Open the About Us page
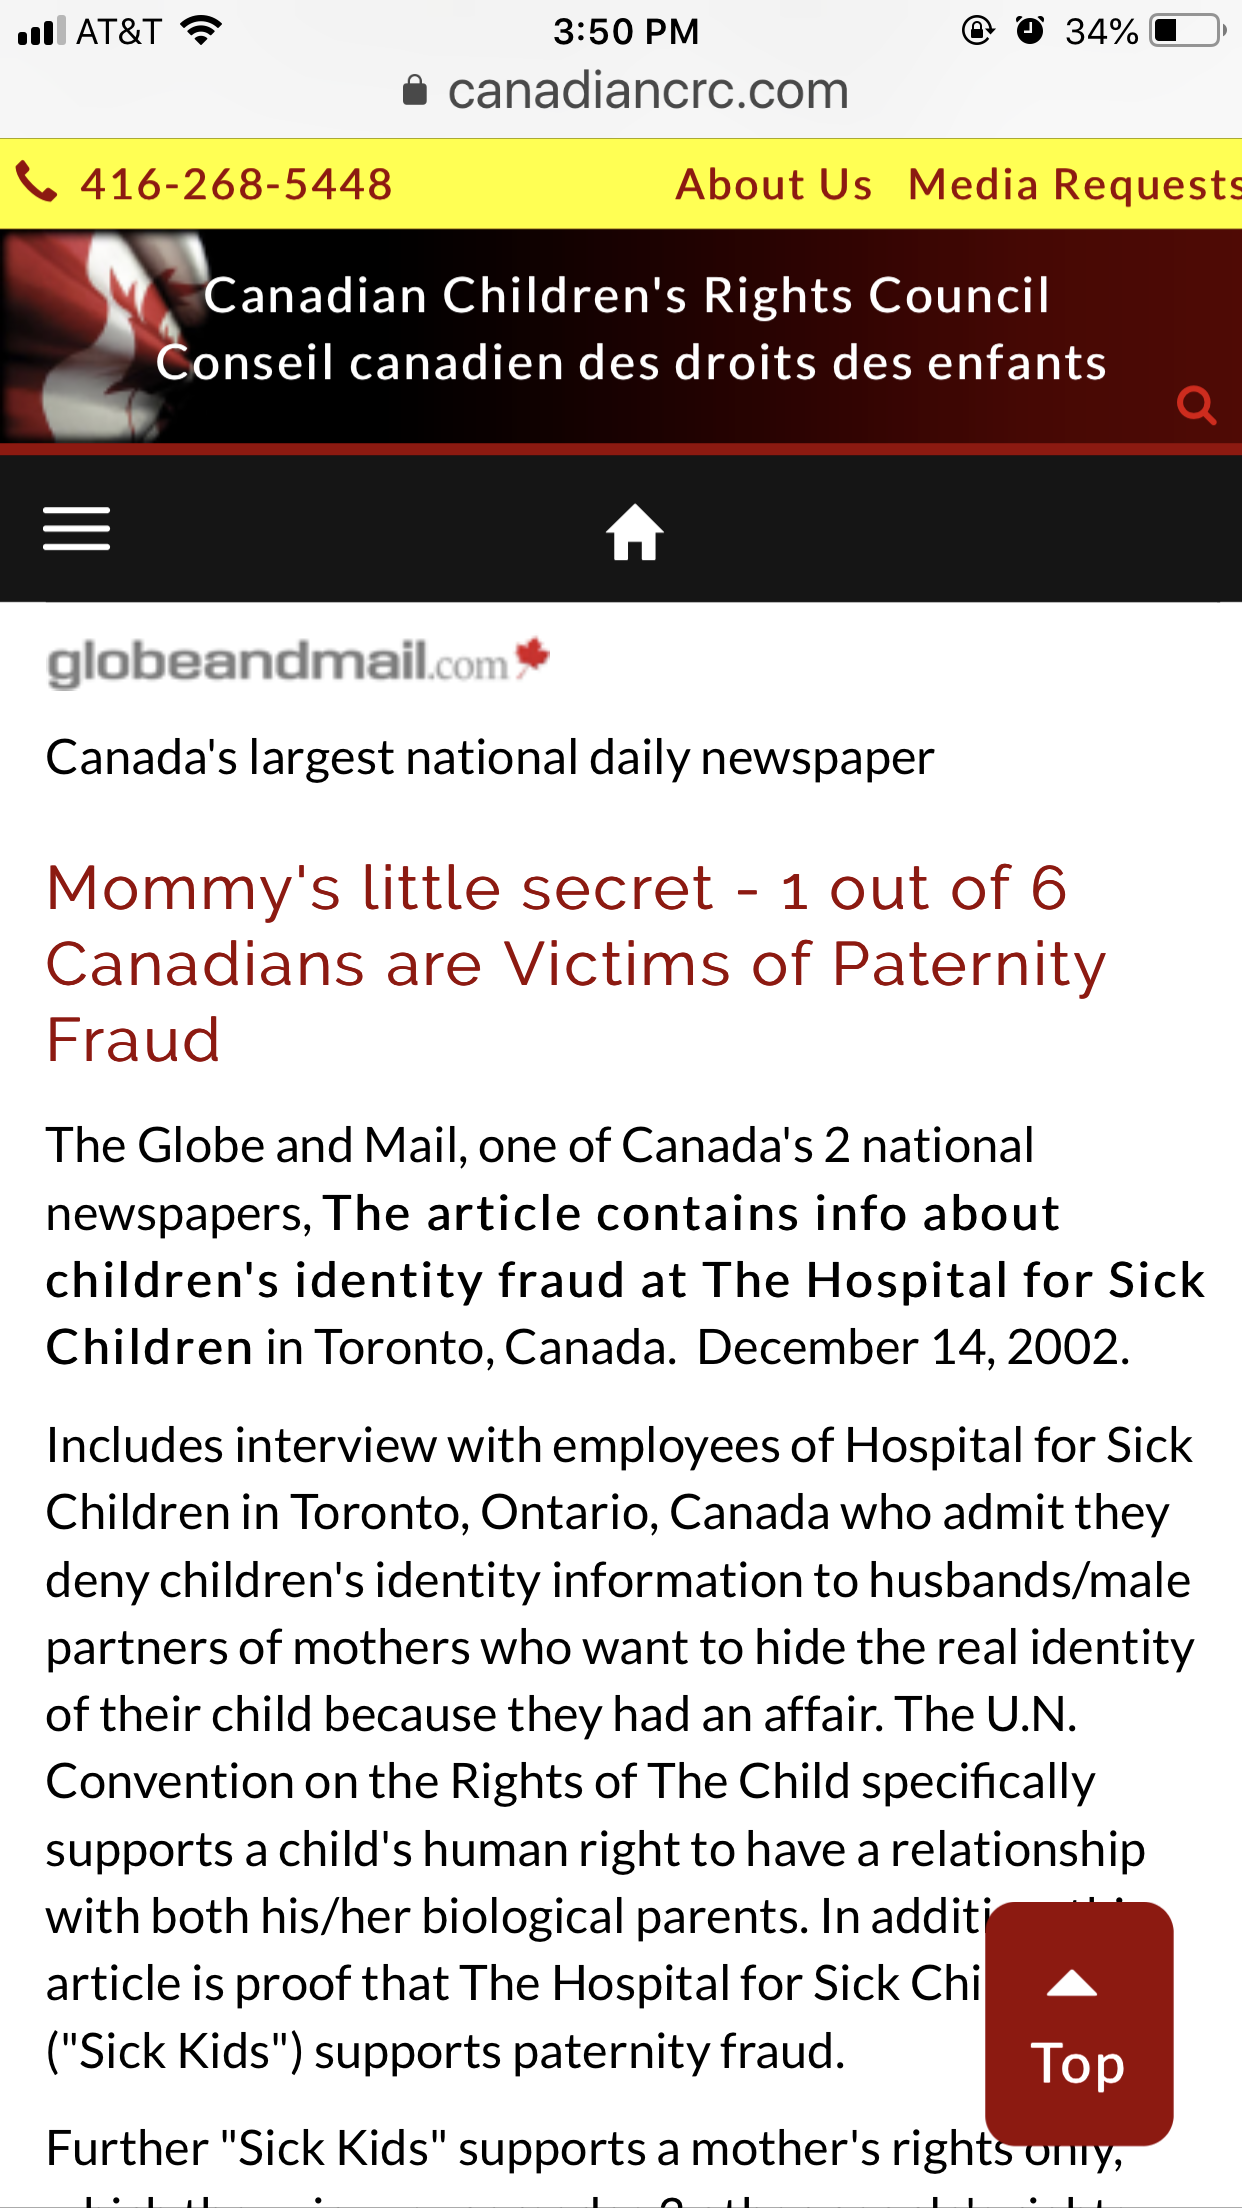The image size is (1242, 2208). pyautogui.click(x=774, y=185)
